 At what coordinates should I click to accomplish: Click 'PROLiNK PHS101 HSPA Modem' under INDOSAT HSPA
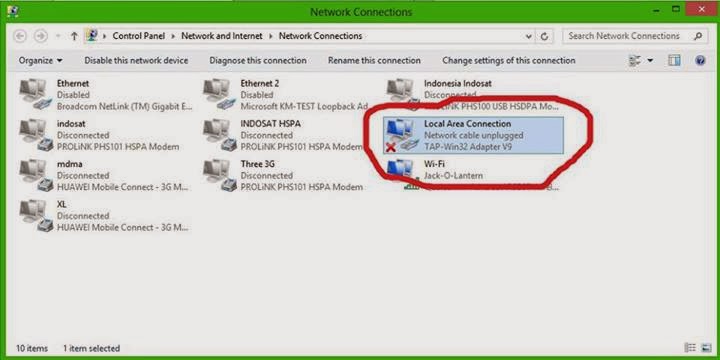pyautogui.click(x=302, y=147)
